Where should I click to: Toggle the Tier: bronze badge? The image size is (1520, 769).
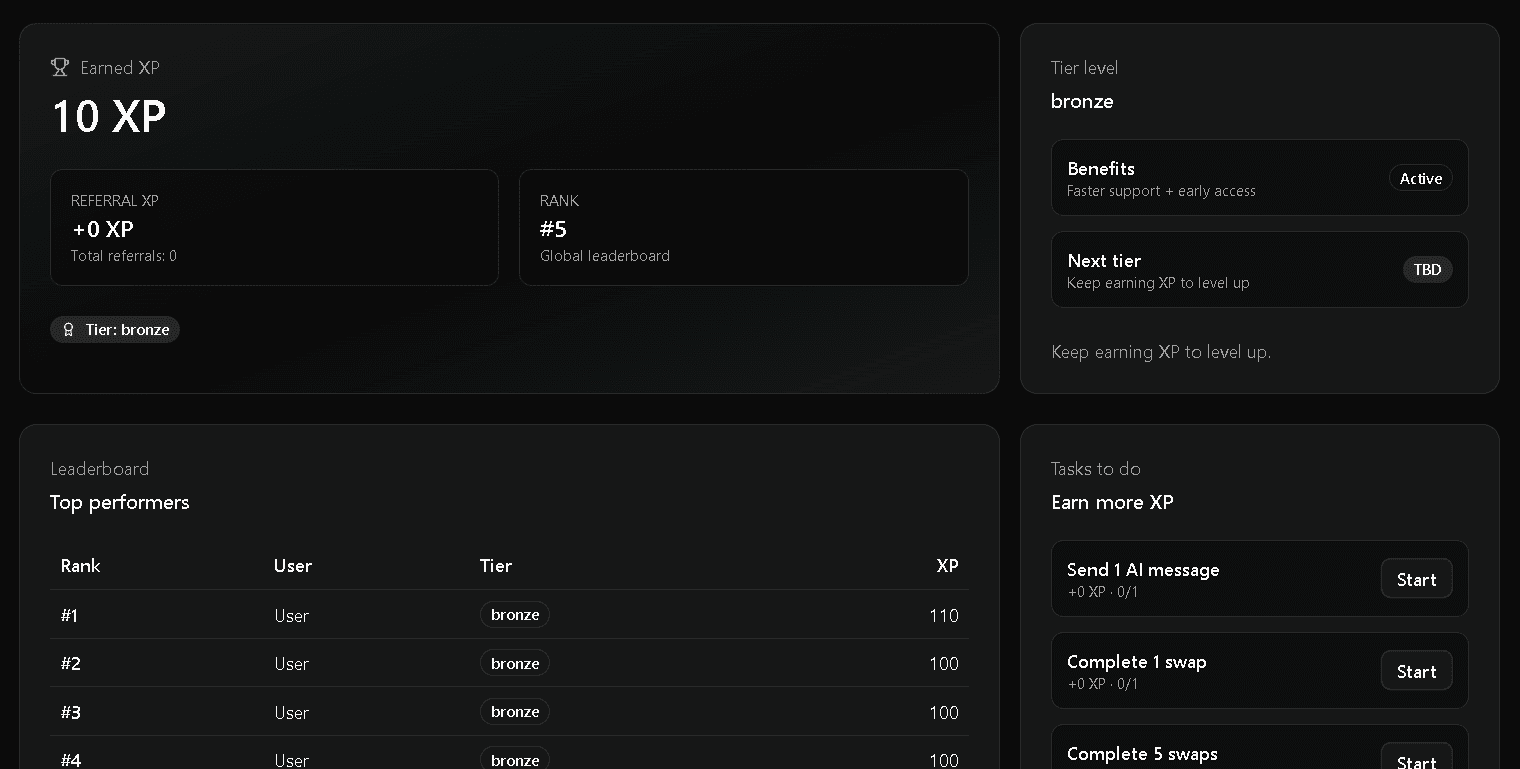click(x=115, y=329)
